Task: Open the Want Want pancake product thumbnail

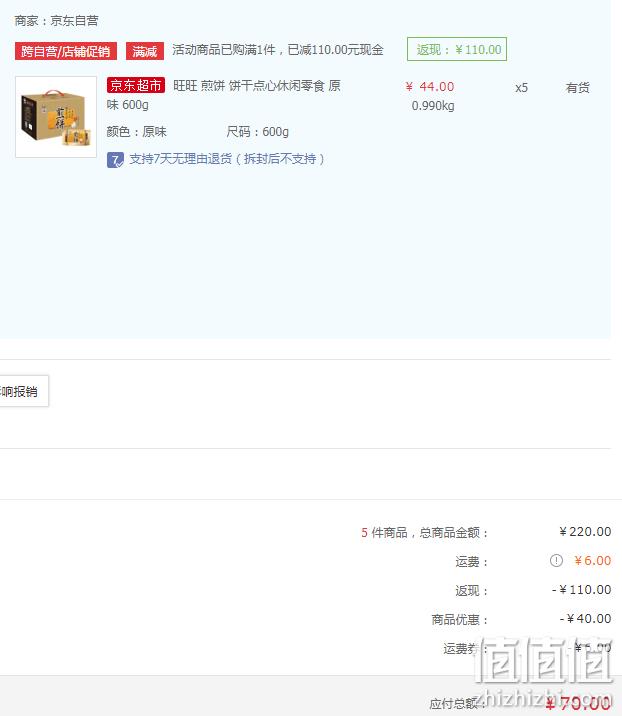Action: (56, 117)
